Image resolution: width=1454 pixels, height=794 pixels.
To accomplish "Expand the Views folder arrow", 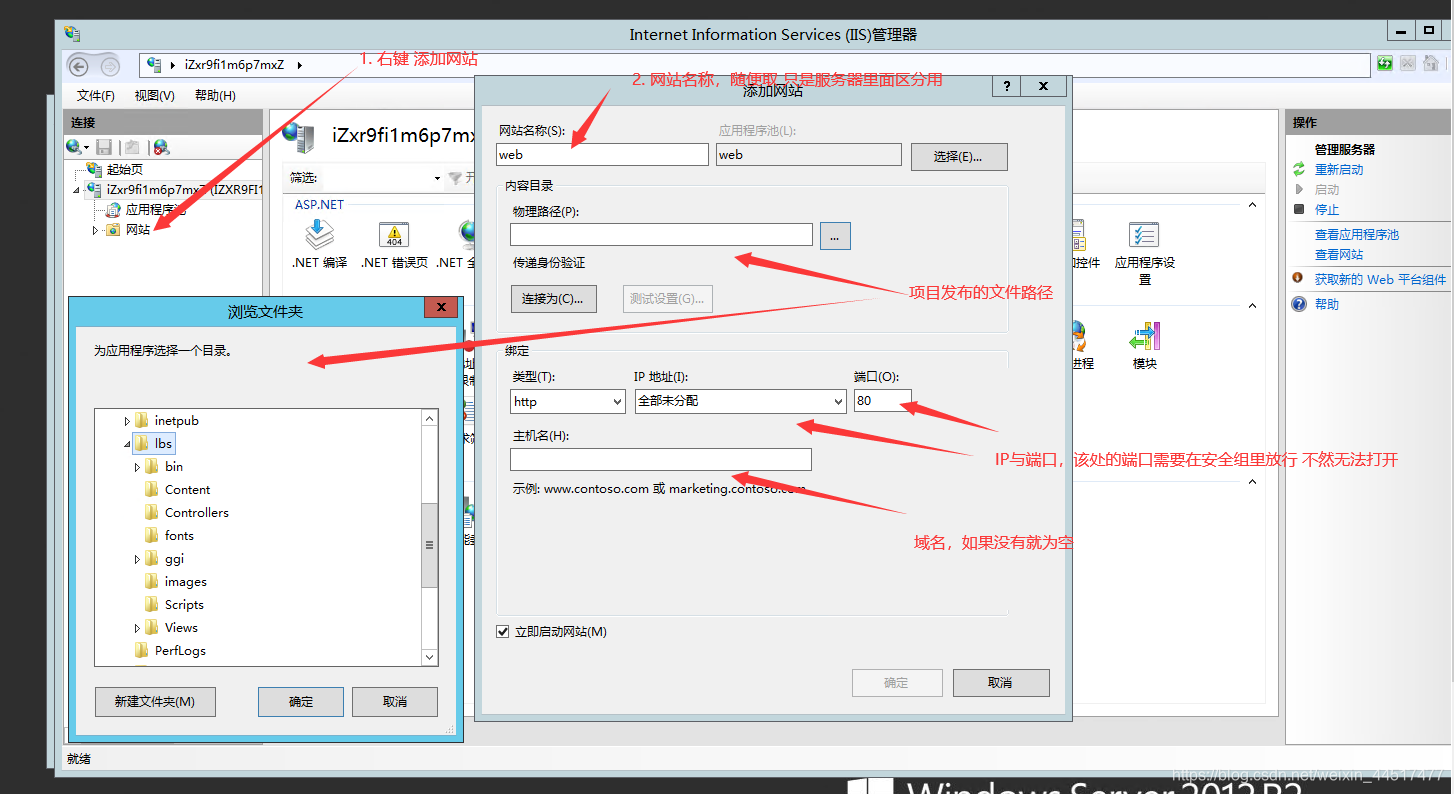I will [x=137, y=628].
